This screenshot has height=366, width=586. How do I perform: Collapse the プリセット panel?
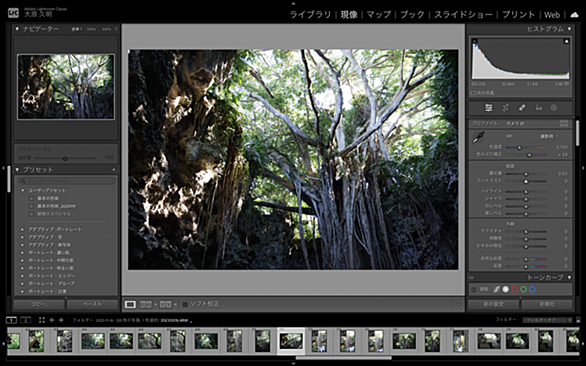click(17, 170)
